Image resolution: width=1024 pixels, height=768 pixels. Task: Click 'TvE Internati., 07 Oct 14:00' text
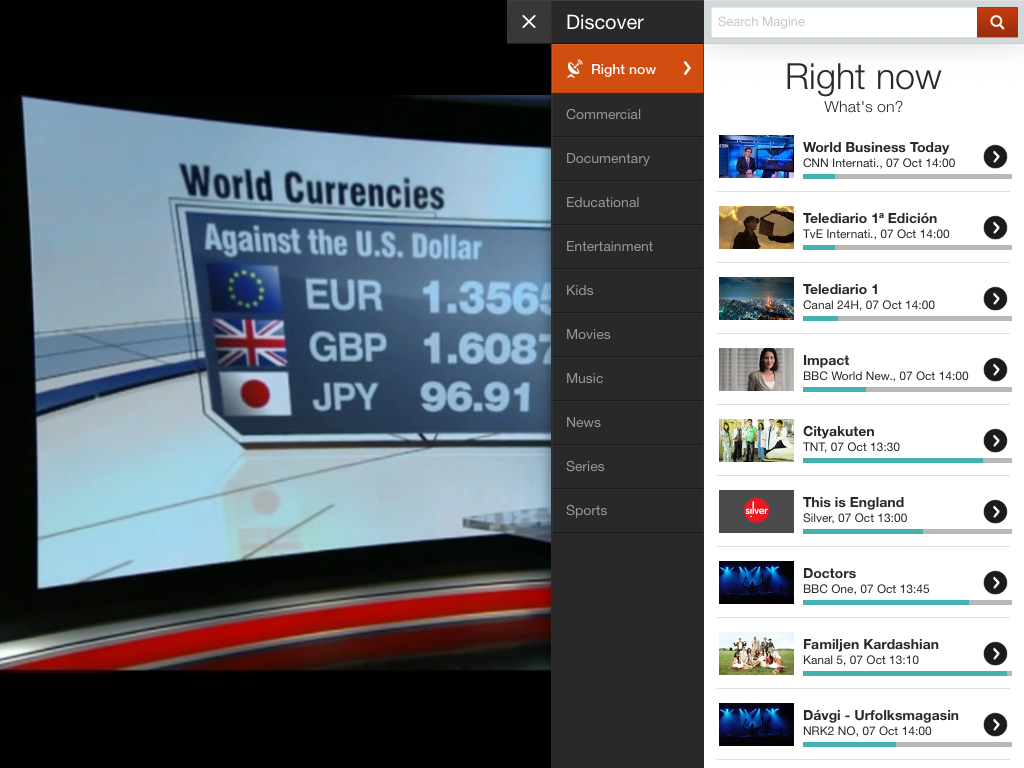coord(876,234)
